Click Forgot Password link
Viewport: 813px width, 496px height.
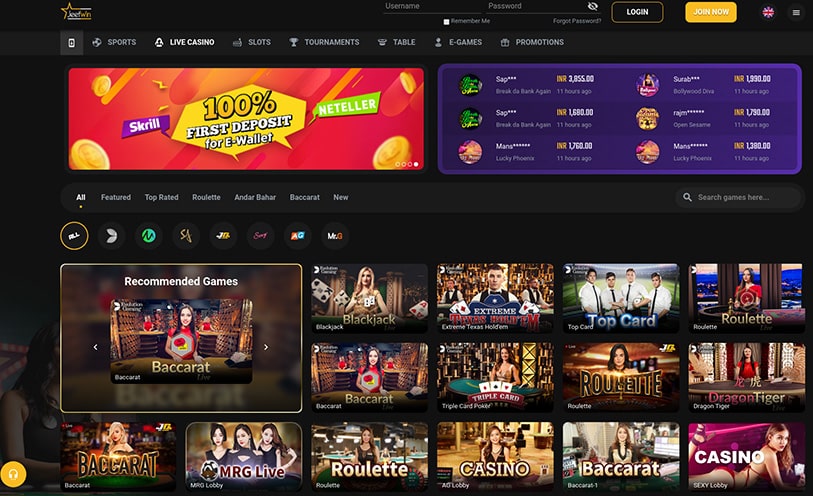[x=577, y=21]
